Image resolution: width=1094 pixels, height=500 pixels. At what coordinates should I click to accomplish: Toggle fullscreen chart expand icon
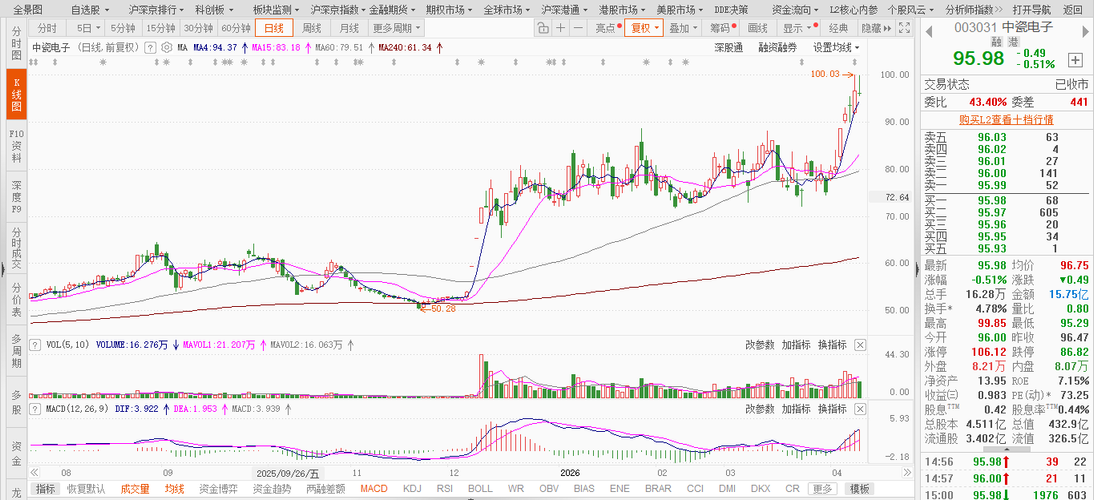click(x=905, y=28)
